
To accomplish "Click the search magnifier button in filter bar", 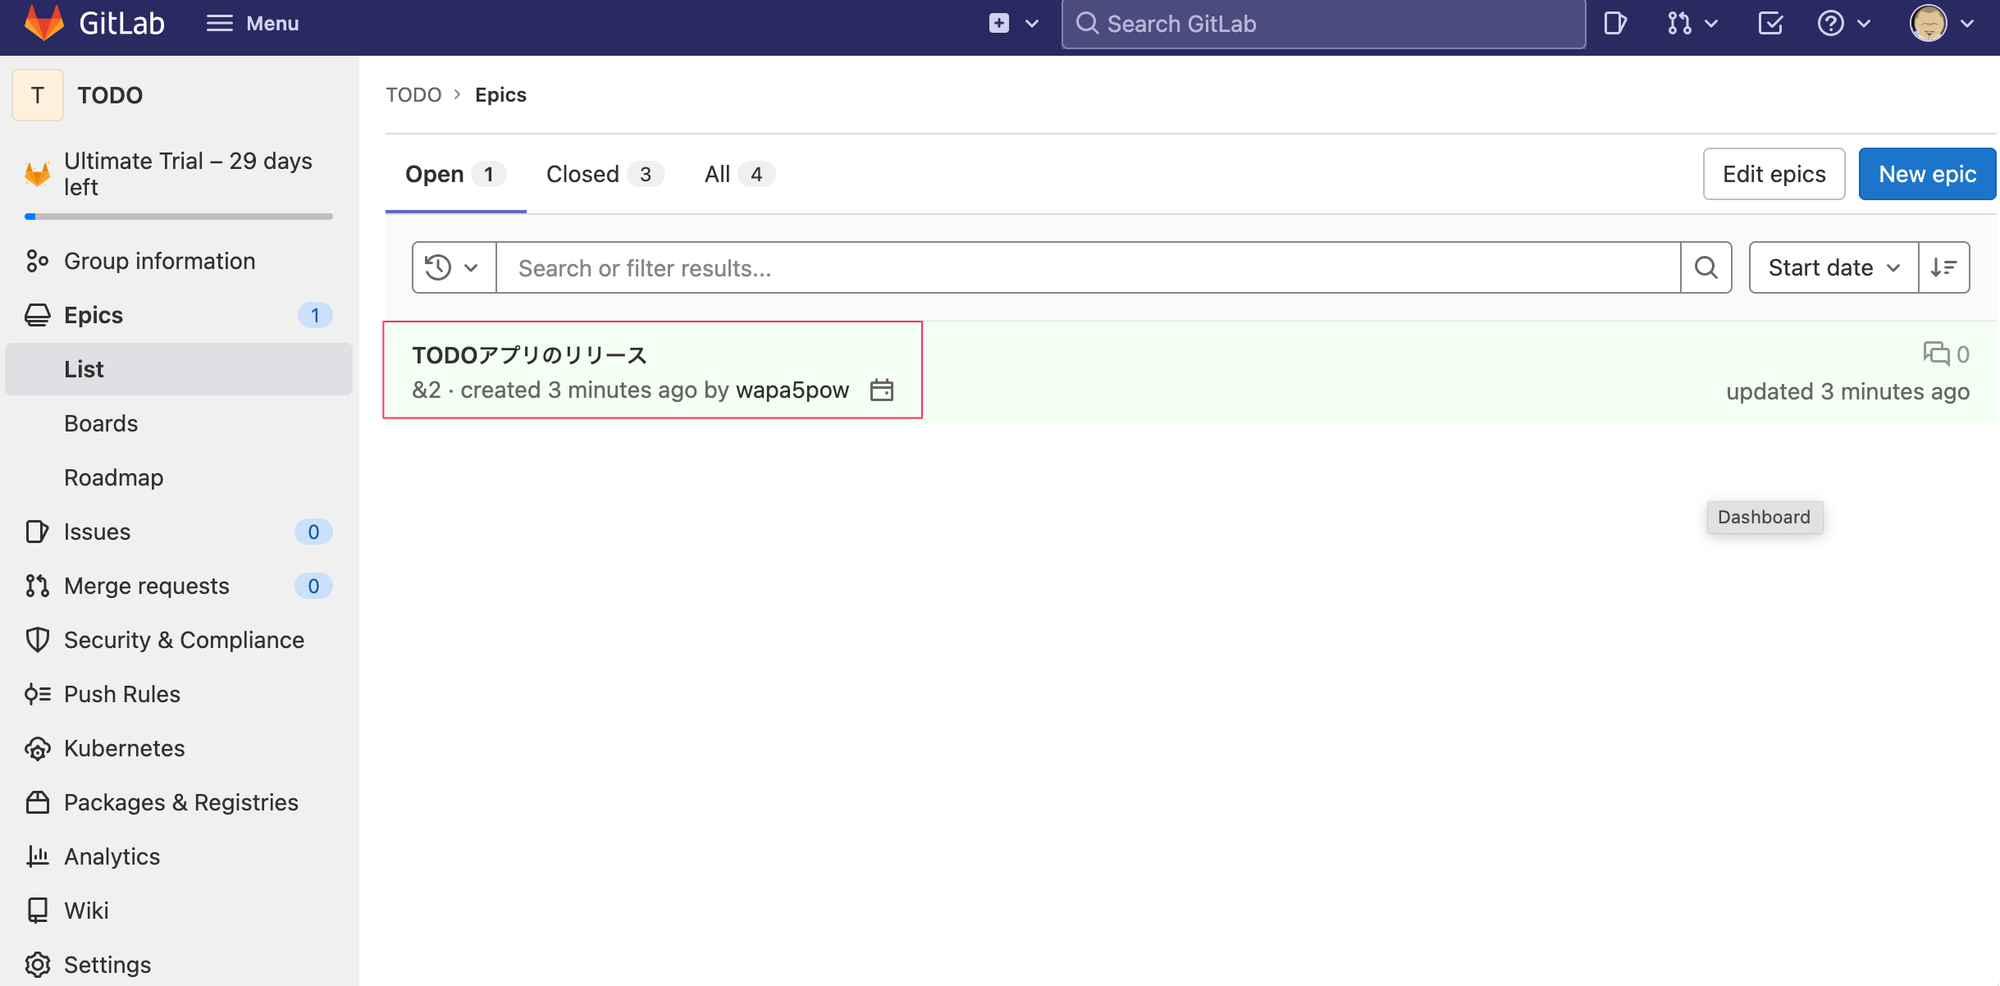I will pyautogui.click(x=1706, y=268).
